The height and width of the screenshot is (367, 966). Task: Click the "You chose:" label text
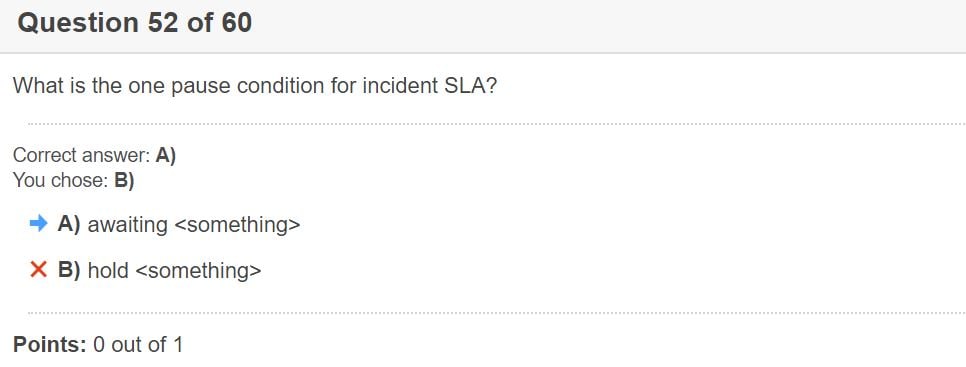tap(60, 180)
